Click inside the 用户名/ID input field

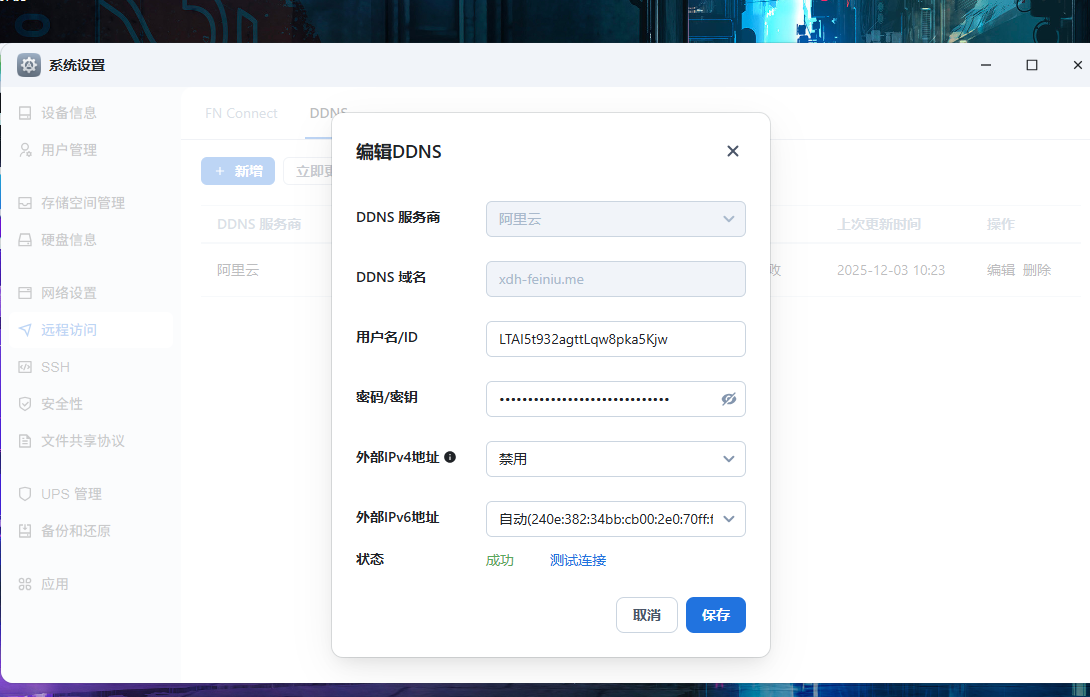pos(615,338)
